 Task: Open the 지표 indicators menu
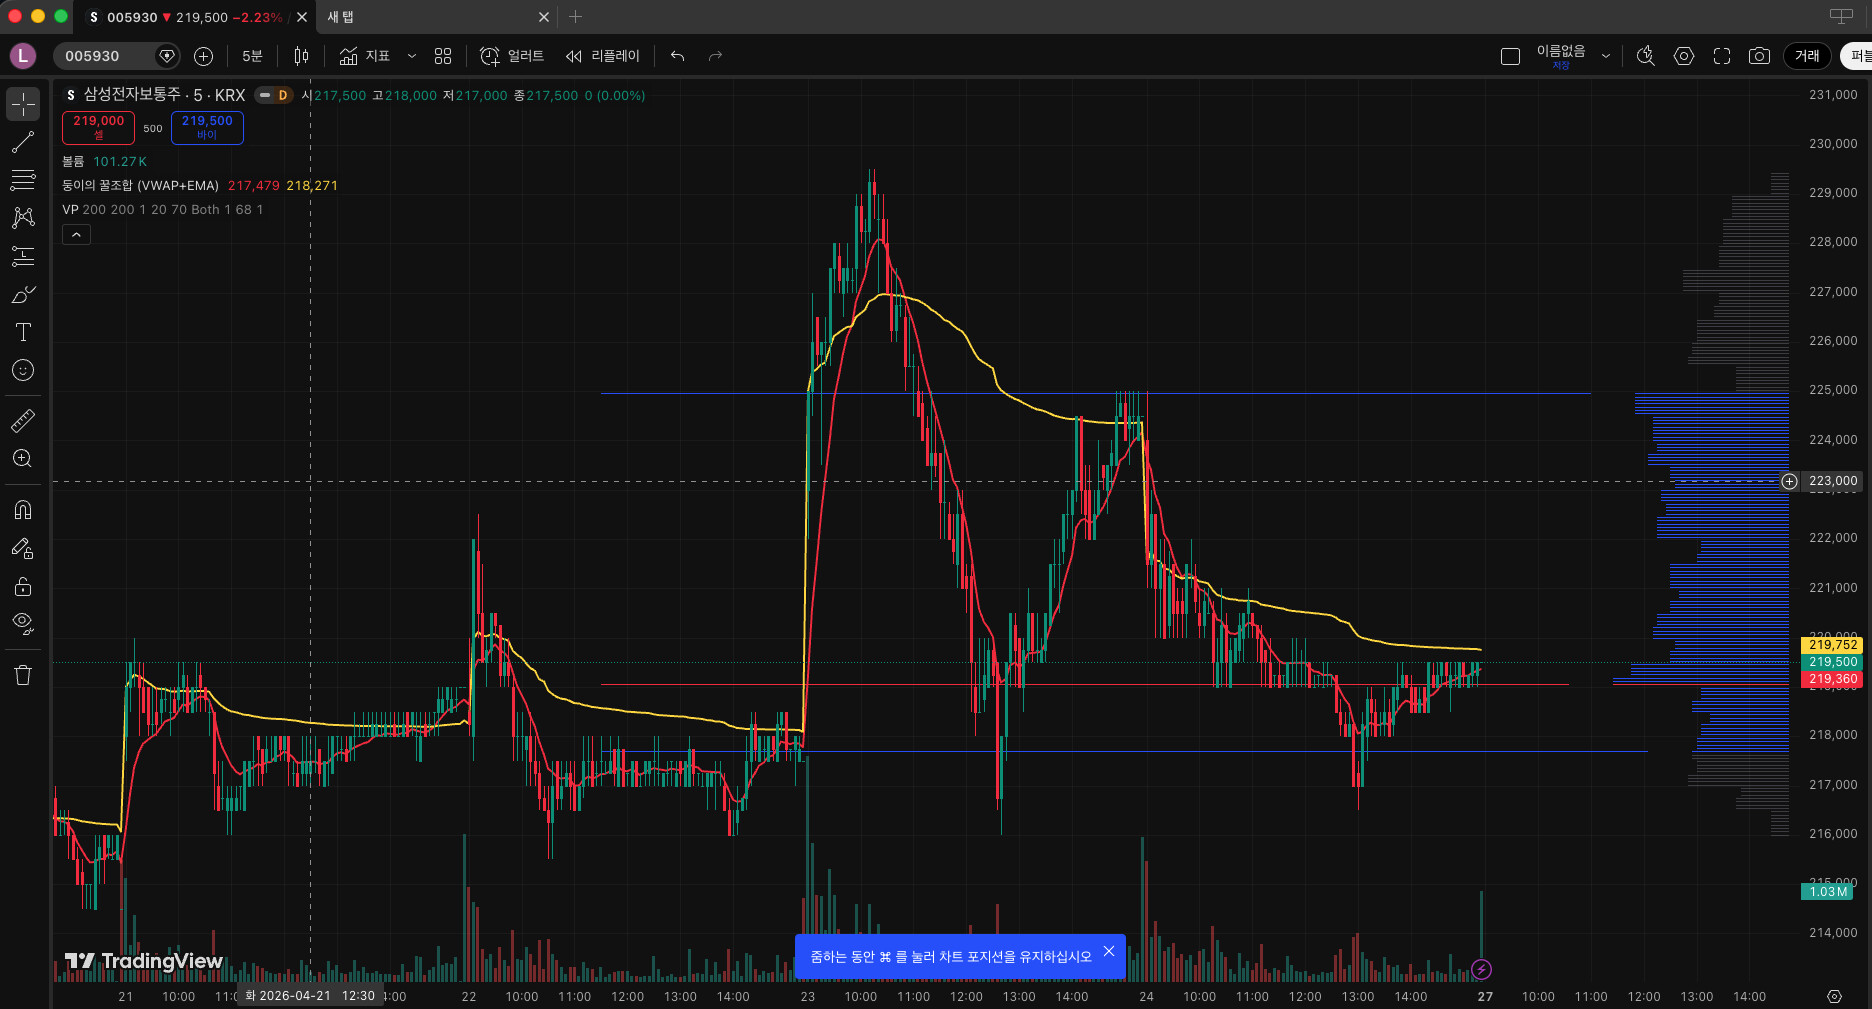364,56
